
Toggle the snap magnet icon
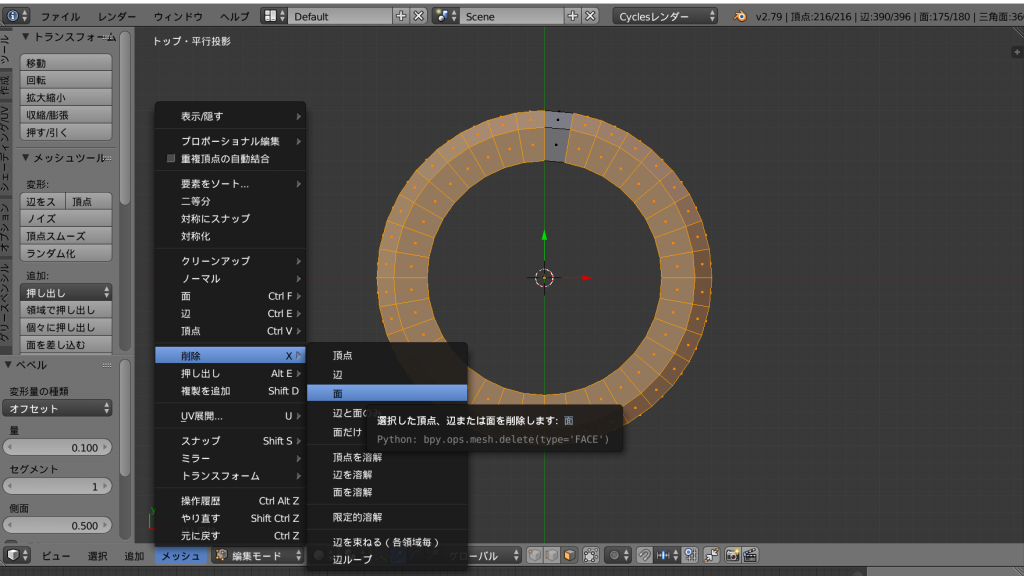tap(645, 555)
